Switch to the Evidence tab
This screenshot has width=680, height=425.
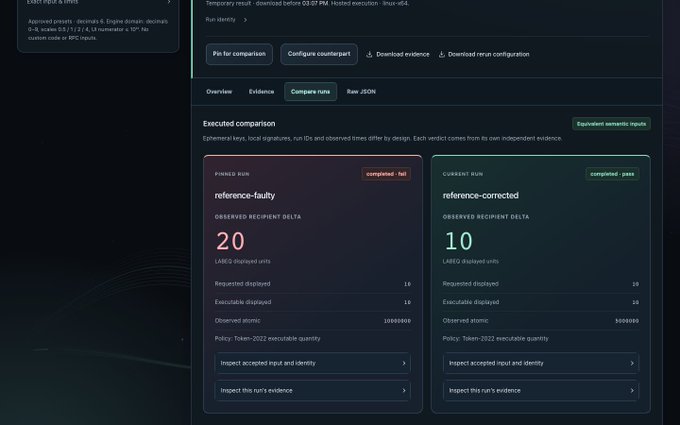click(x=261, y=92)
